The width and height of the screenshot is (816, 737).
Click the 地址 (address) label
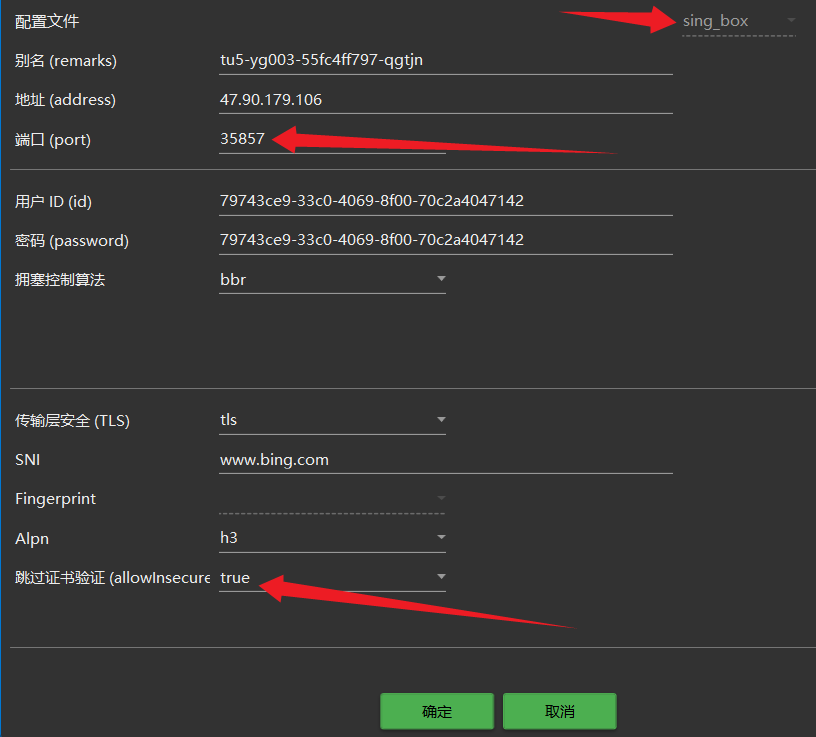pyautogui.click(x=65, y=100)
